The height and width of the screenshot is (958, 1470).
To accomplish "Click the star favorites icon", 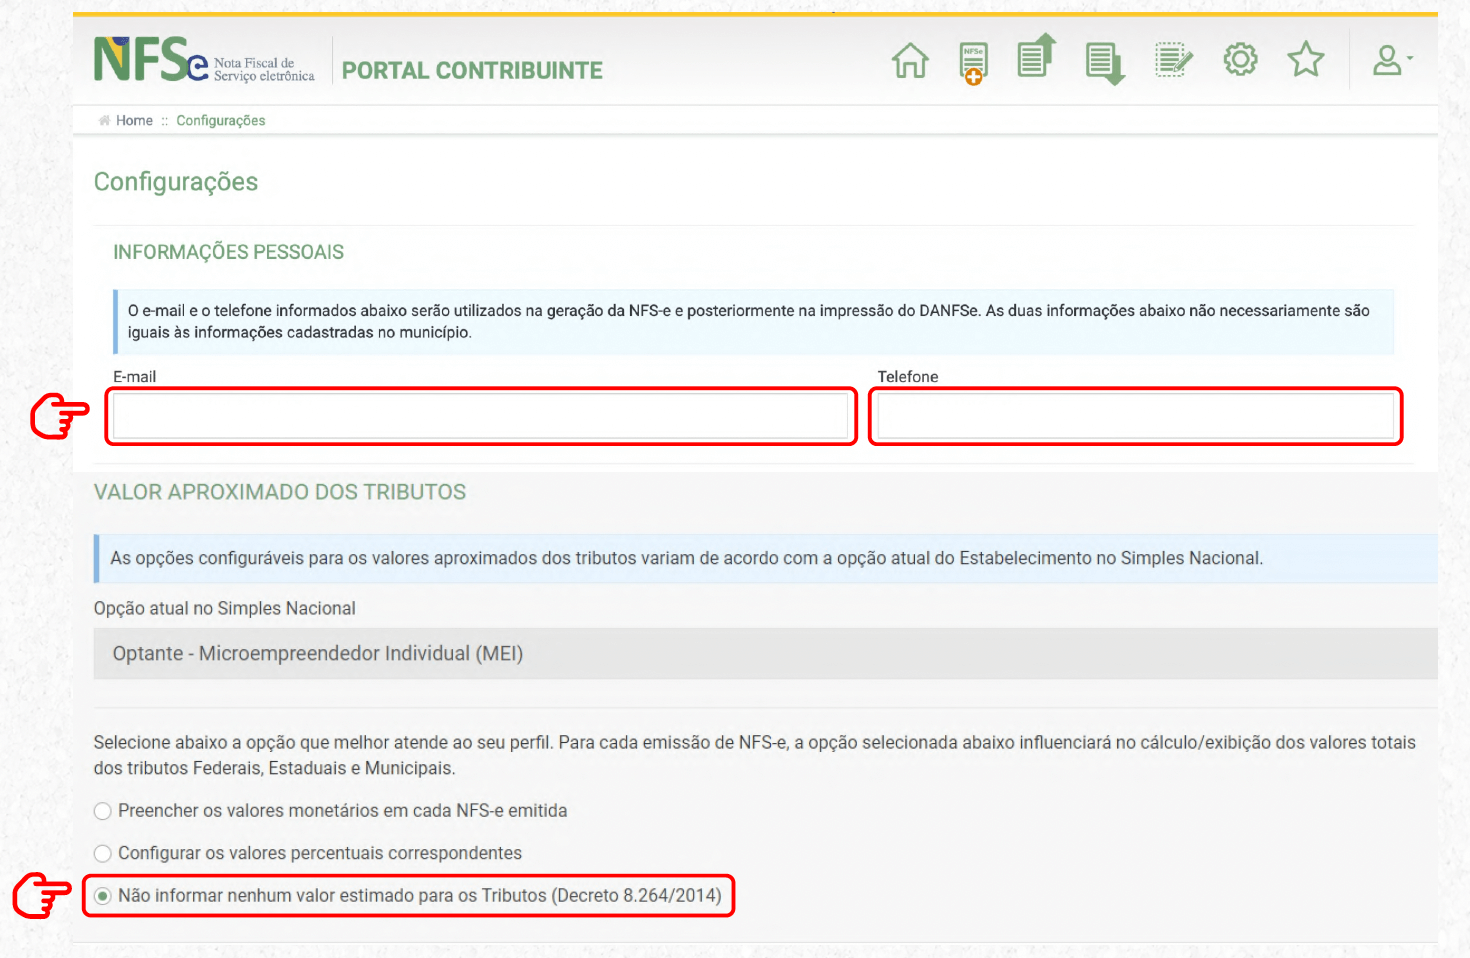I will [1306, 60].
